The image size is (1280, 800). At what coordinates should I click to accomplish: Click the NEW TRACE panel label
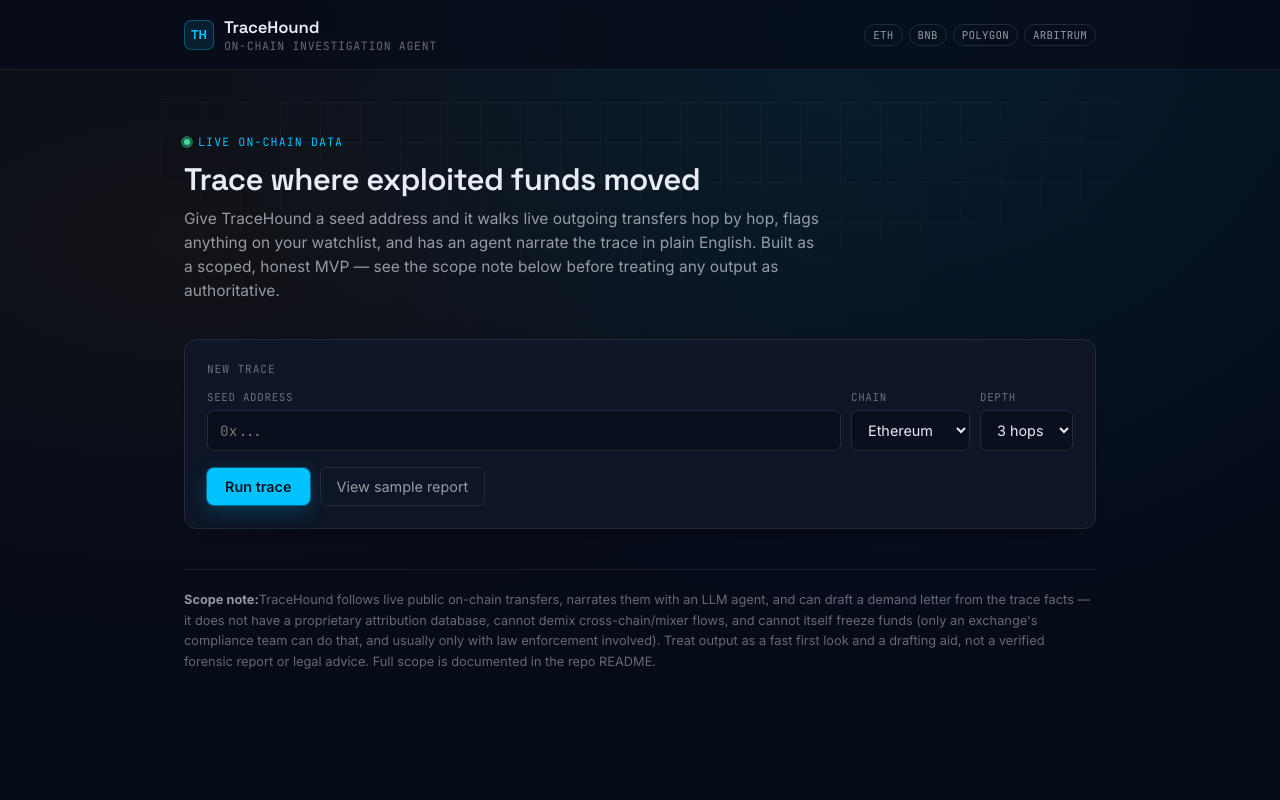click(x=241, y=369)
